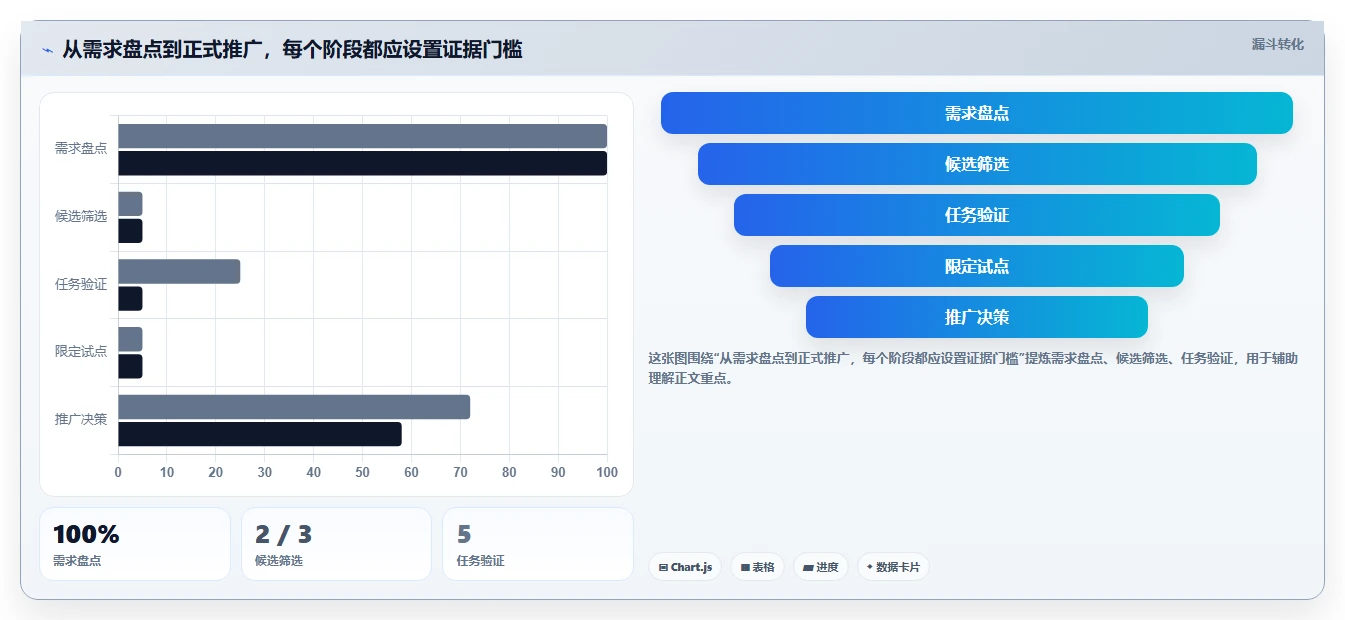Click the 需求盘点 y-axis label in chart
1345x620 pixels.
click(81, 149)
